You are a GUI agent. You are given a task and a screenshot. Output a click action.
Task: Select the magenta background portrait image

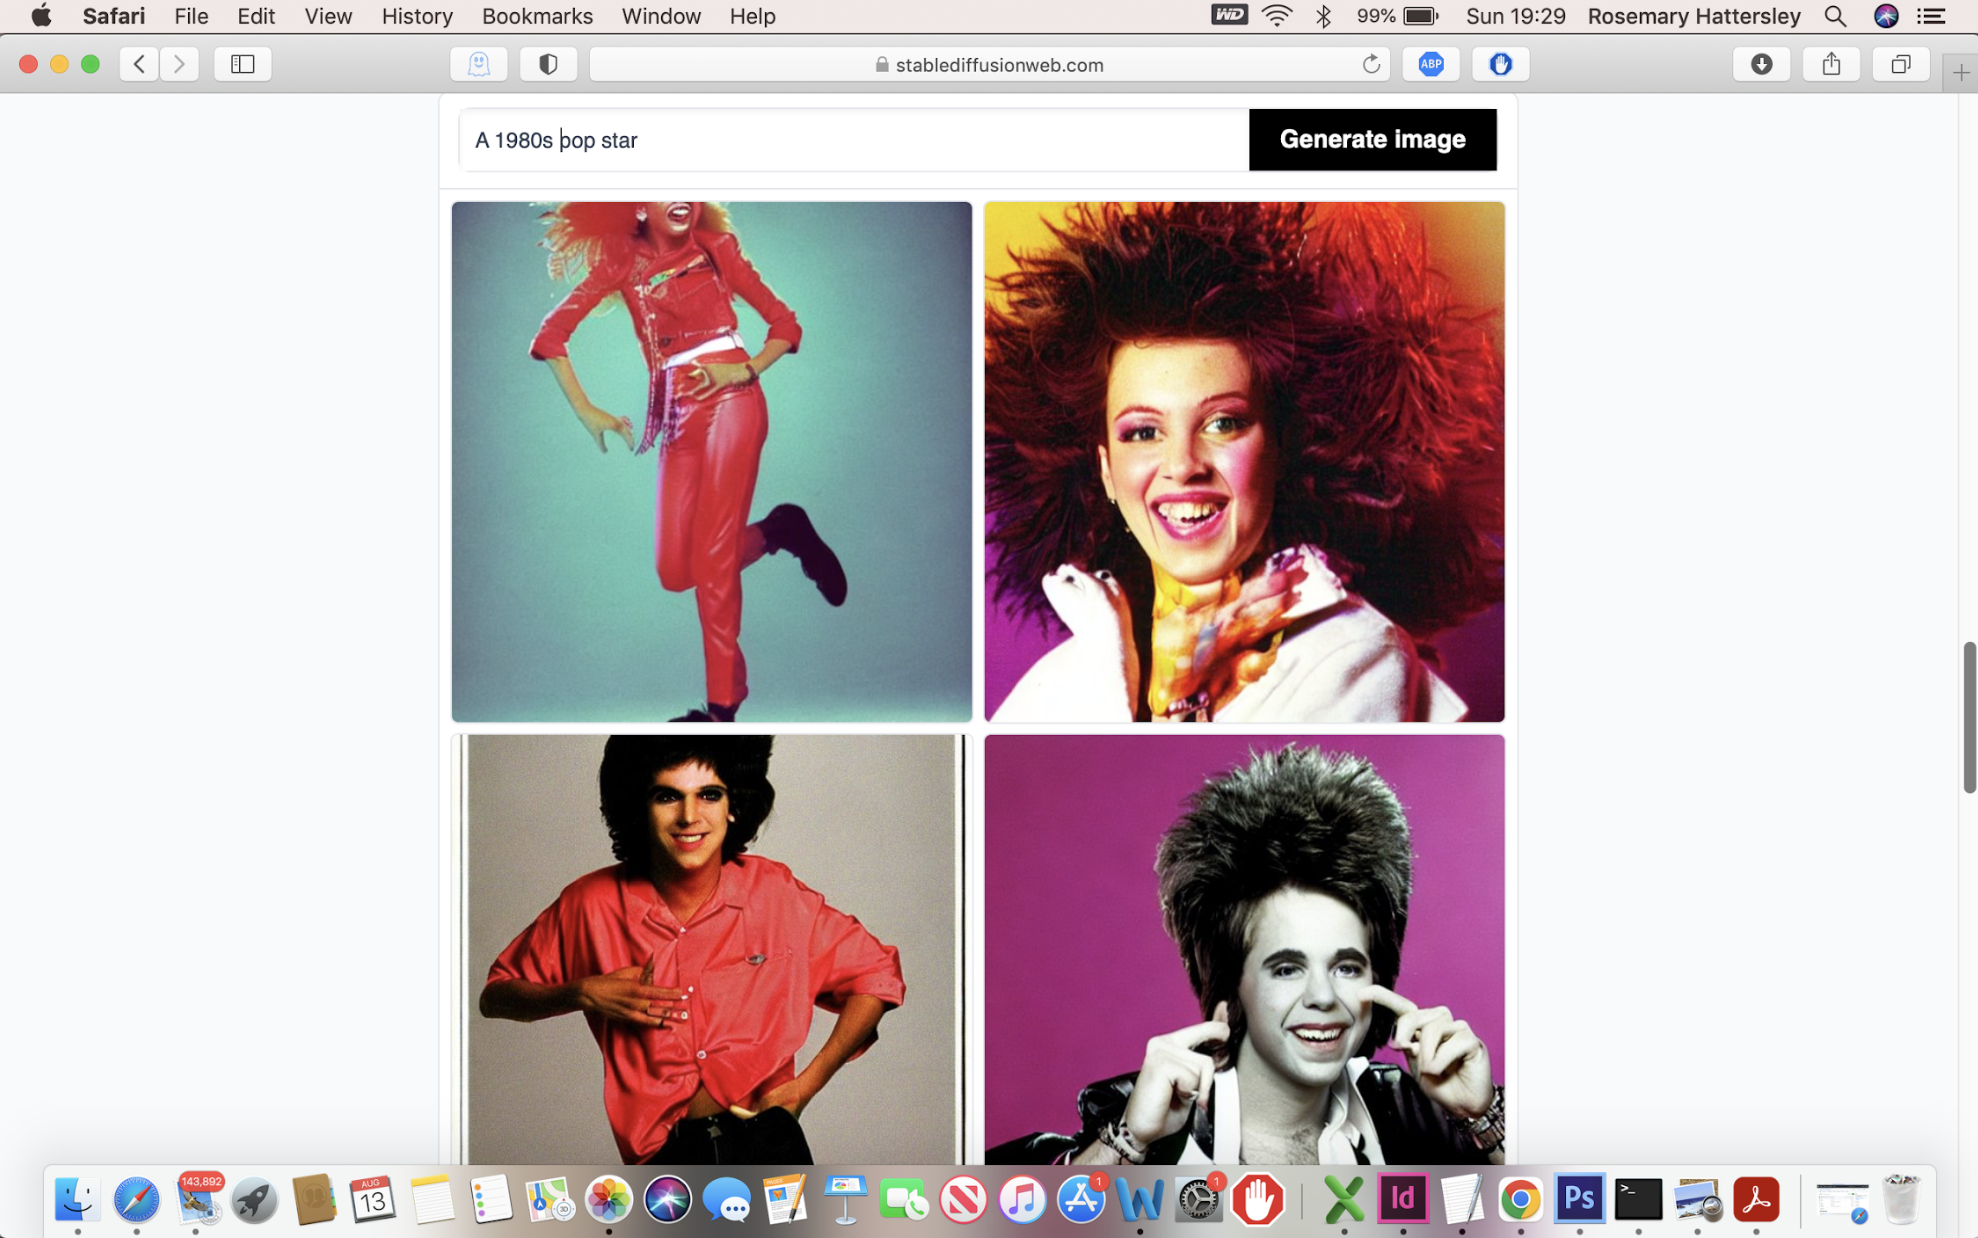[1243, 949]
